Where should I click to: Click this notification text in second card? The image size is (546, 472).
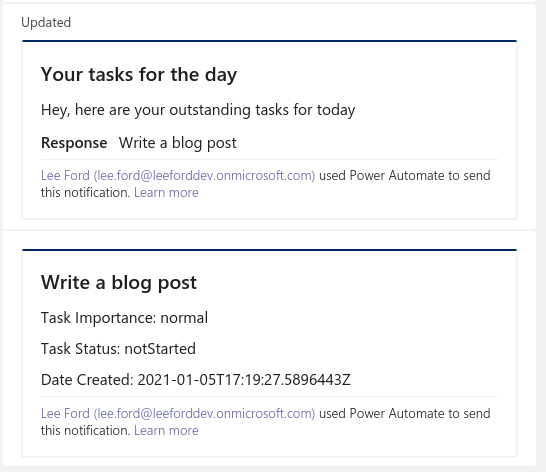click(86, 431)
